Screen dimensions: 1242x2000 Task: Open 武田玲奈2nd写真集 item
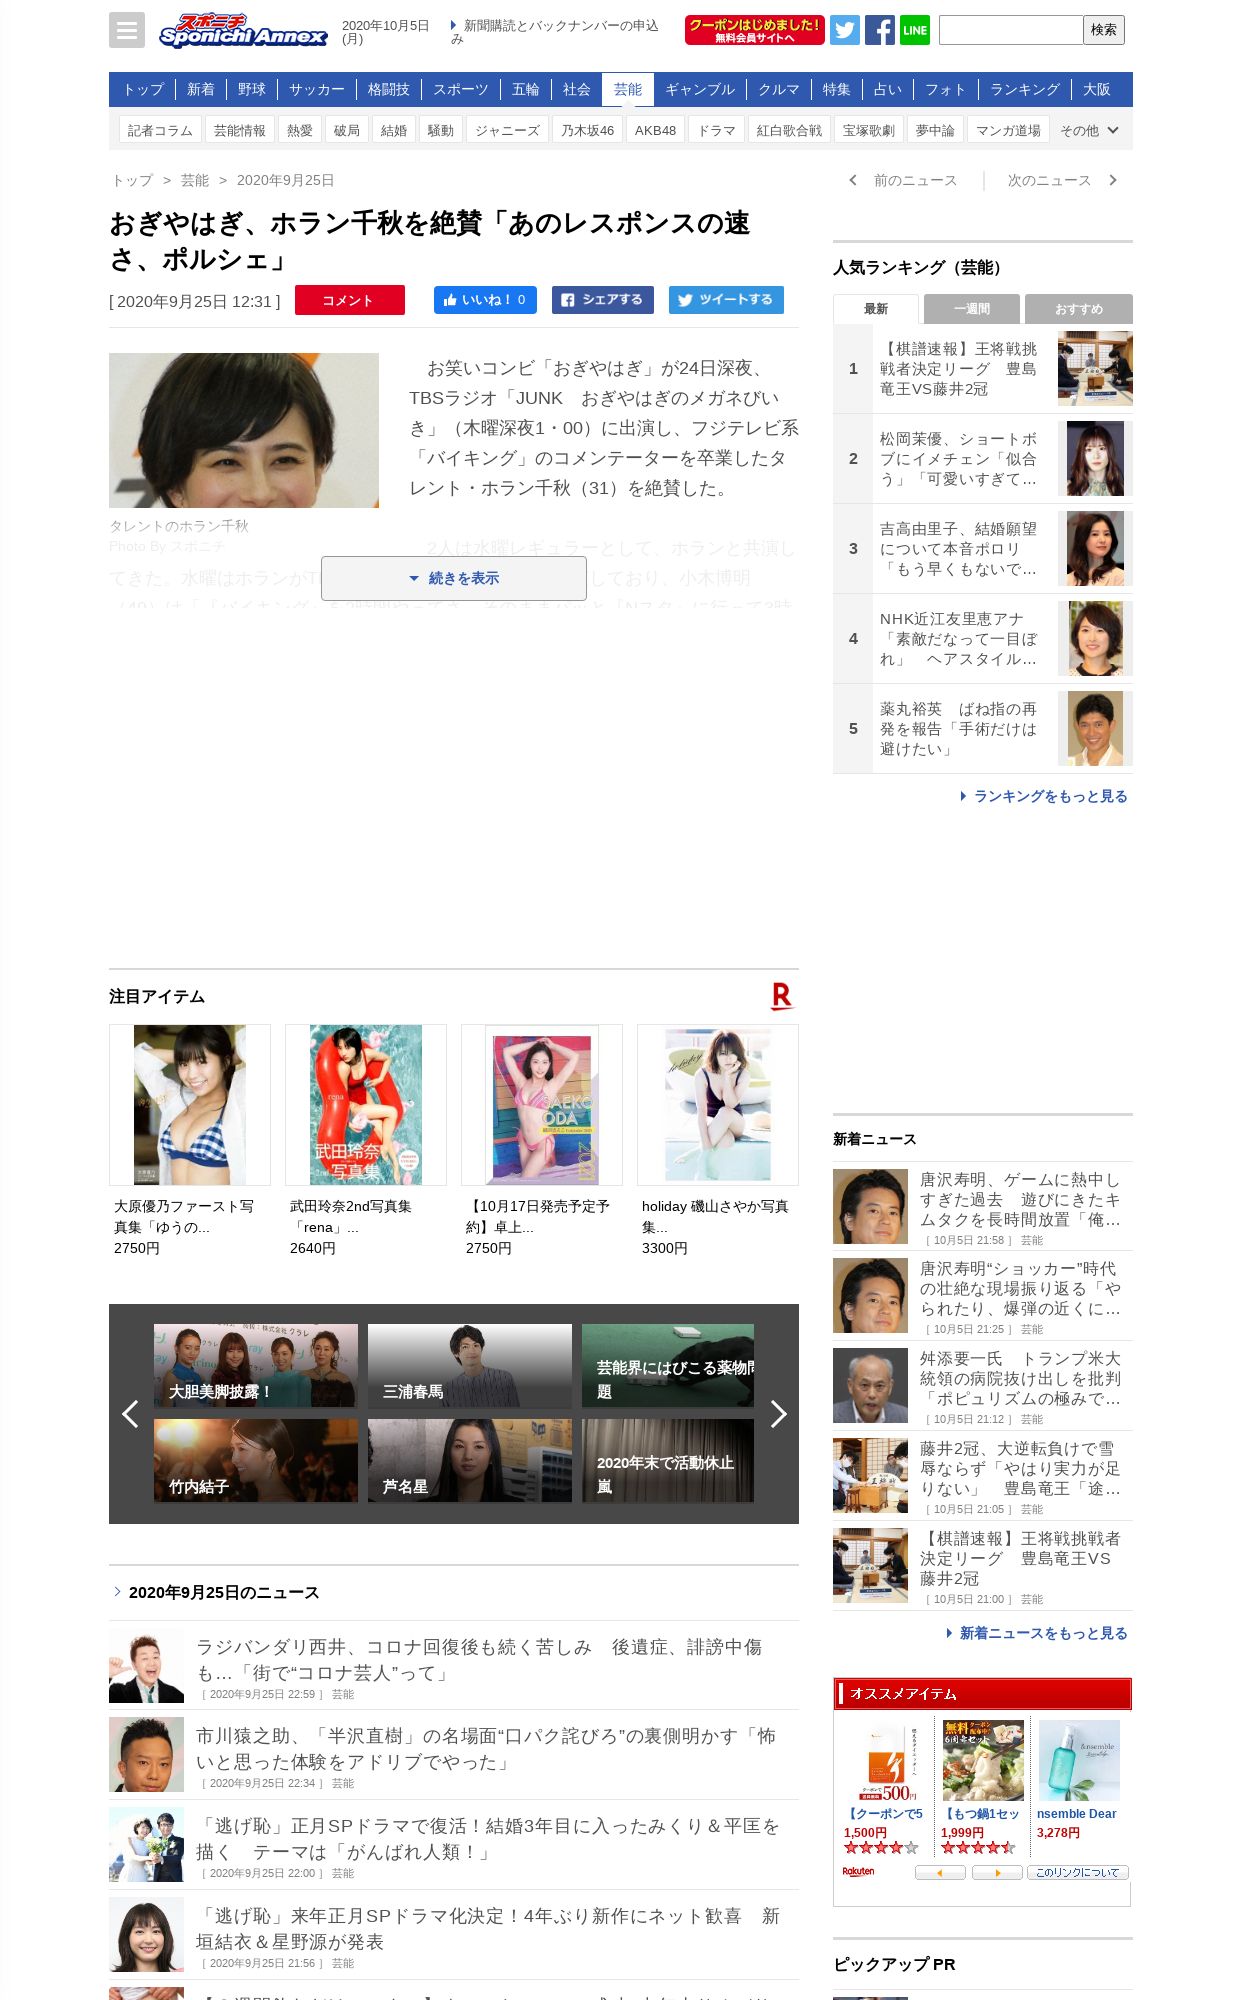click(x=366, y=1140)
